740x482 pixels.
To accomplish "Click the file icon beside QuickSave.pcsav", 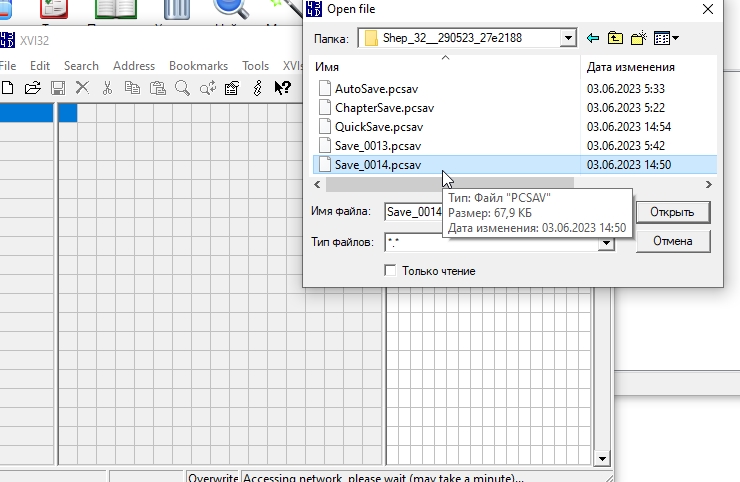I will (x=325, y=127).
